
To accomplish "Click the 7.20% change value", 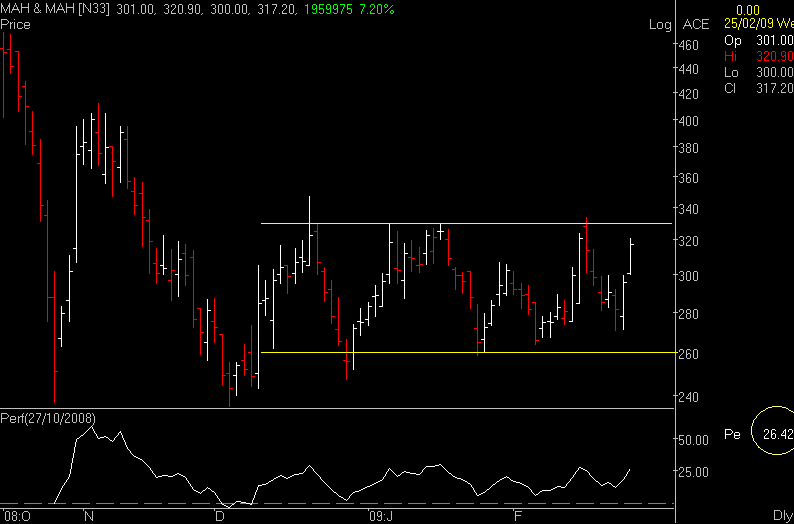I will pyautogui.click(x=375, y=9).
